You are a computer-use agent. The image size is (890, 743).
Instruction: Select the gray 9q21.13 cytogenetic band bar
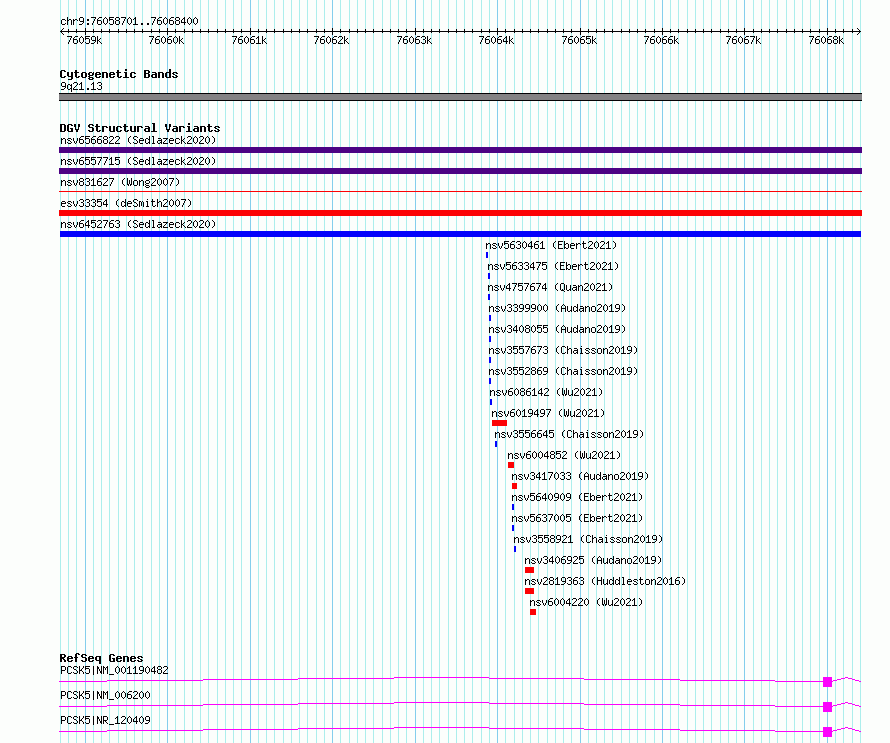click(460, 97)
